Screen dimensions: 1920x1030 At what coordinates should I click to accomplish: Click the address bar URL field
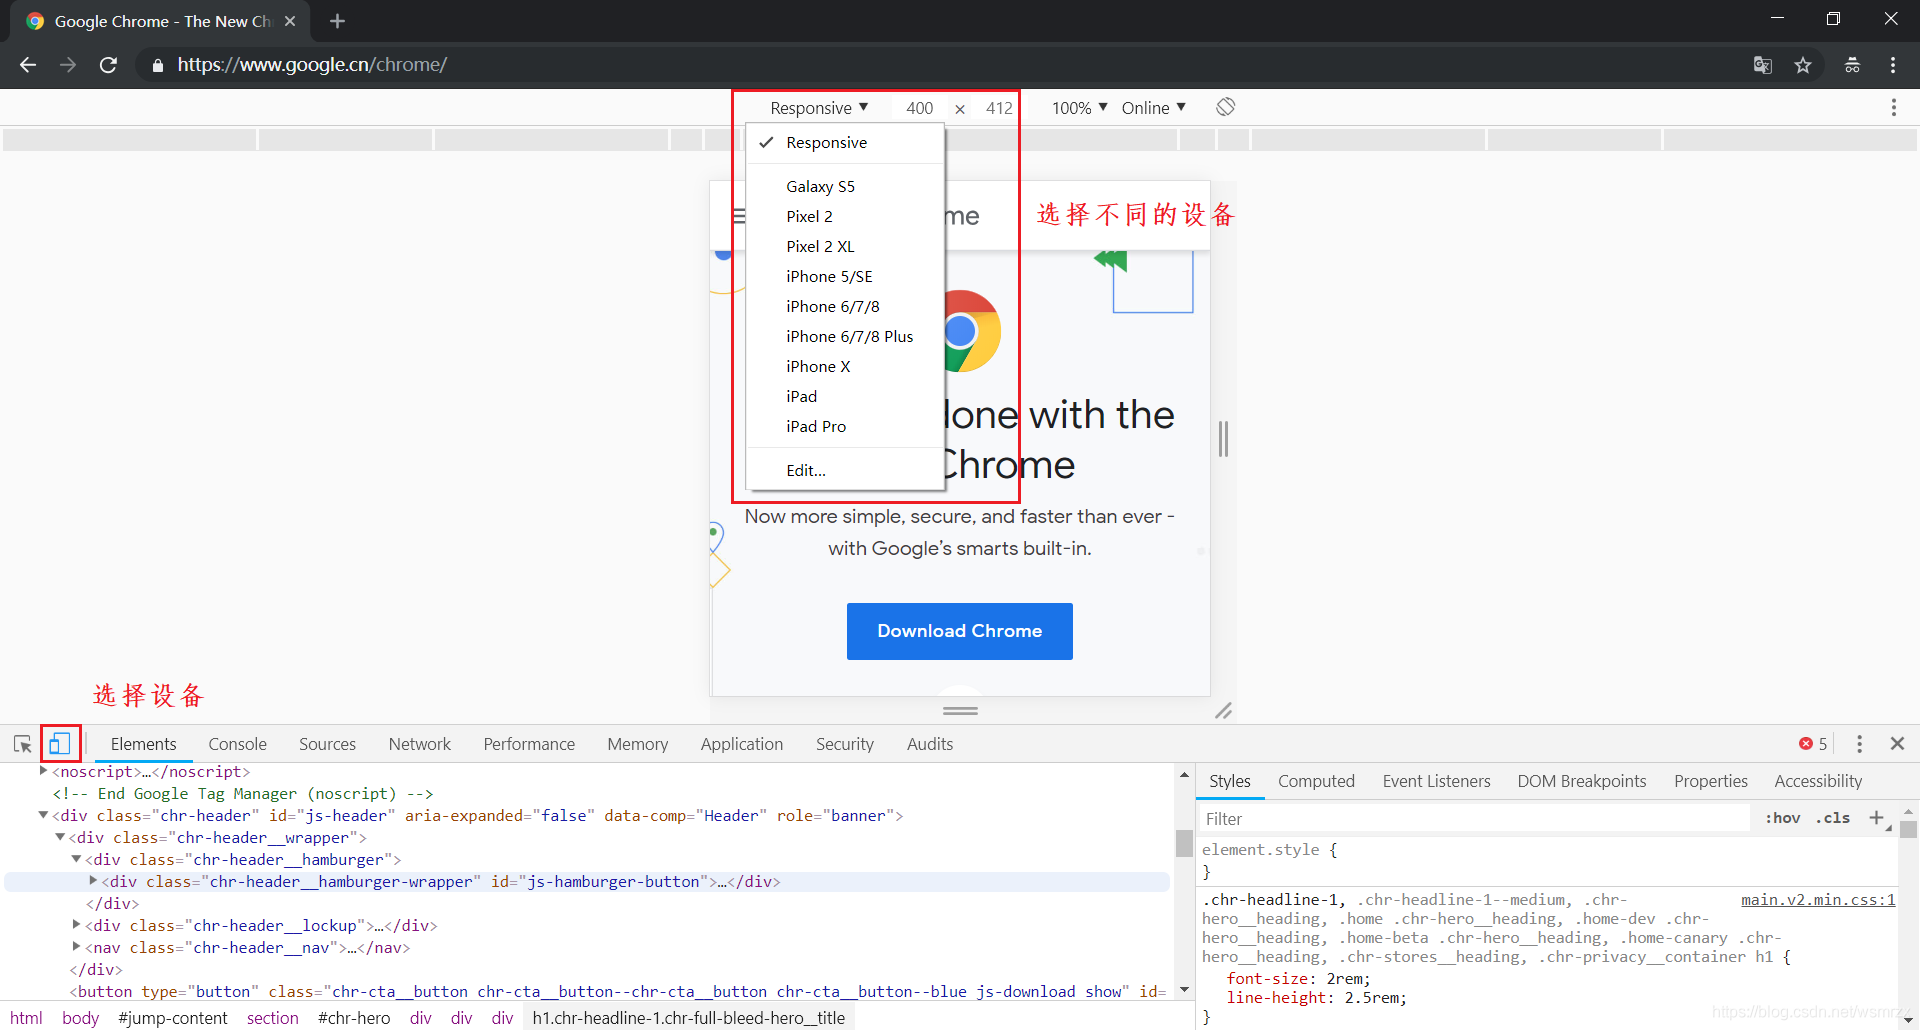coord(940,65)
